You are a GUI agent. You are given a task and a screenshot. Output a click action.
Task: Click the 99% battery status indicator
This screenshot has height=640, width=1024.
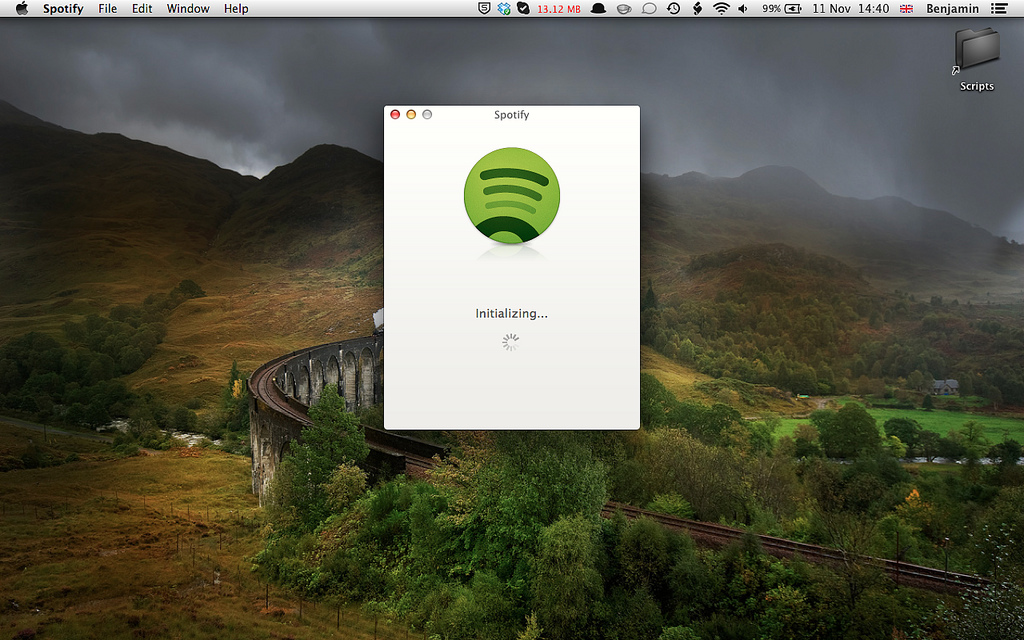[x=782, y=8]
